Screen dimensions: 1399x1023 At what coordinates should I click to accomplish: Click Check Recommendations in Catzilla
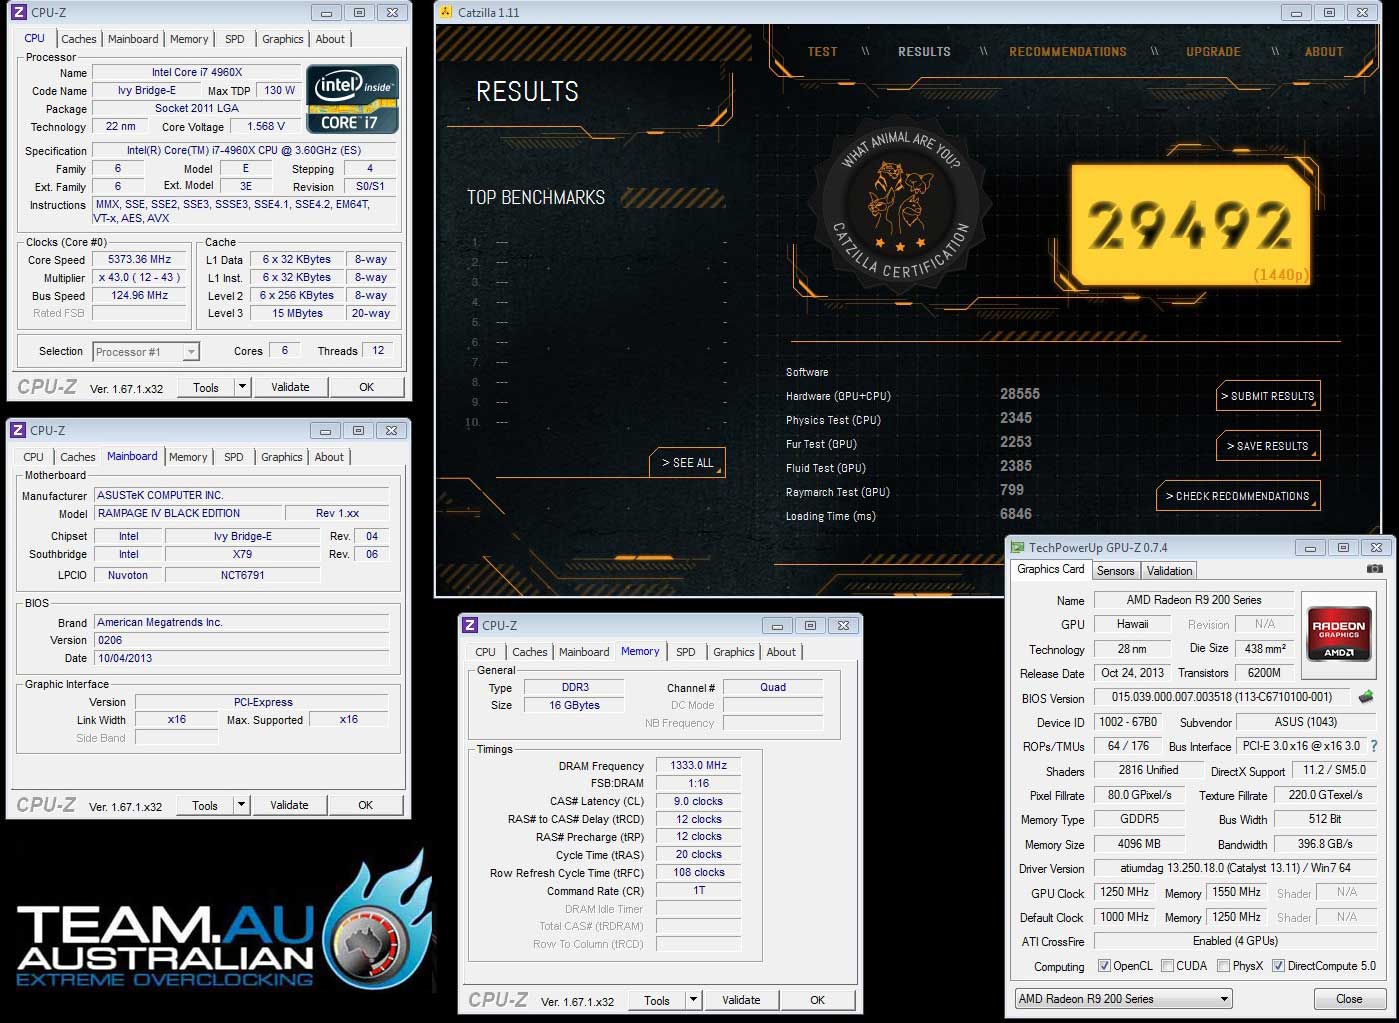[x=1238, y=496]
